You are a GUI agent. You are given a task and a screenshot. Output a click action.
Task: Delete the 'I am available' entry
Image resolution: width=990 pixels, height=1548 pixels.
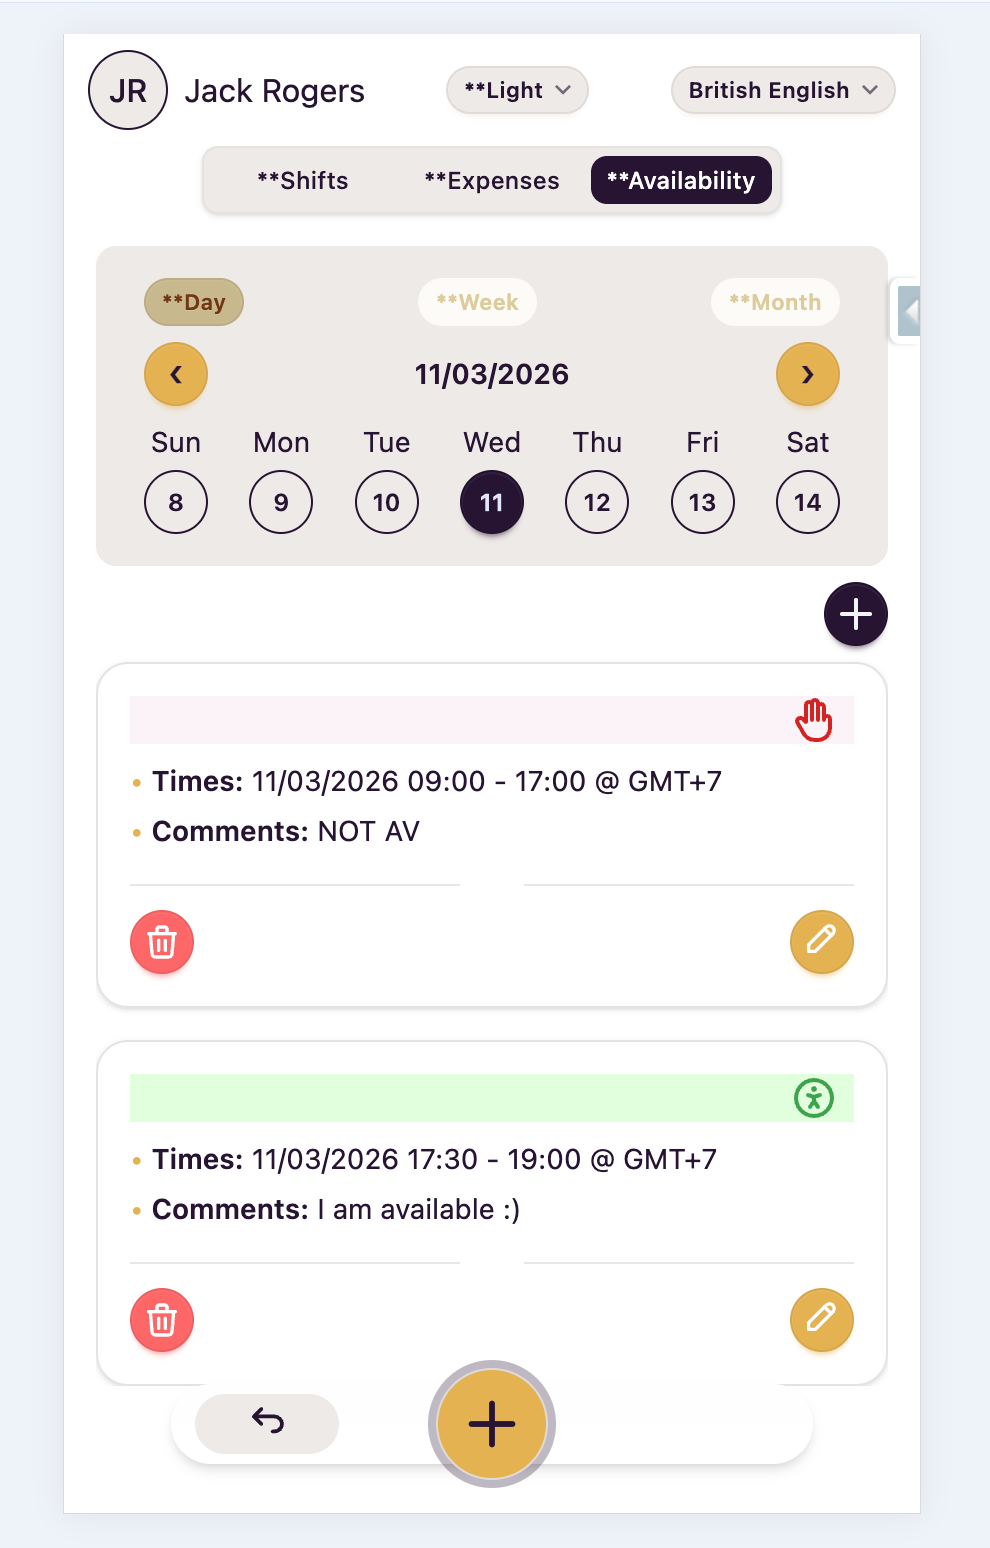pos(162,1320)
